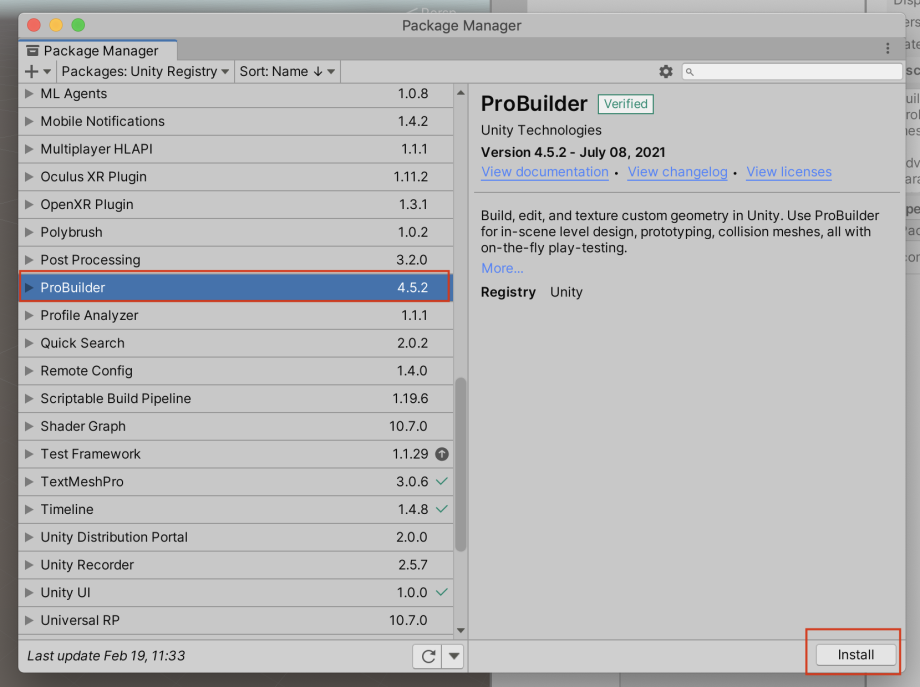Click the green checkmark next to Unity UI

[440, 592]
